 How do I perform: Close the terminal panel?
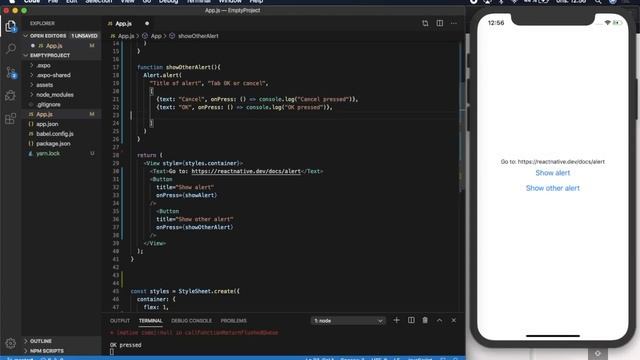tap(453, 320)
